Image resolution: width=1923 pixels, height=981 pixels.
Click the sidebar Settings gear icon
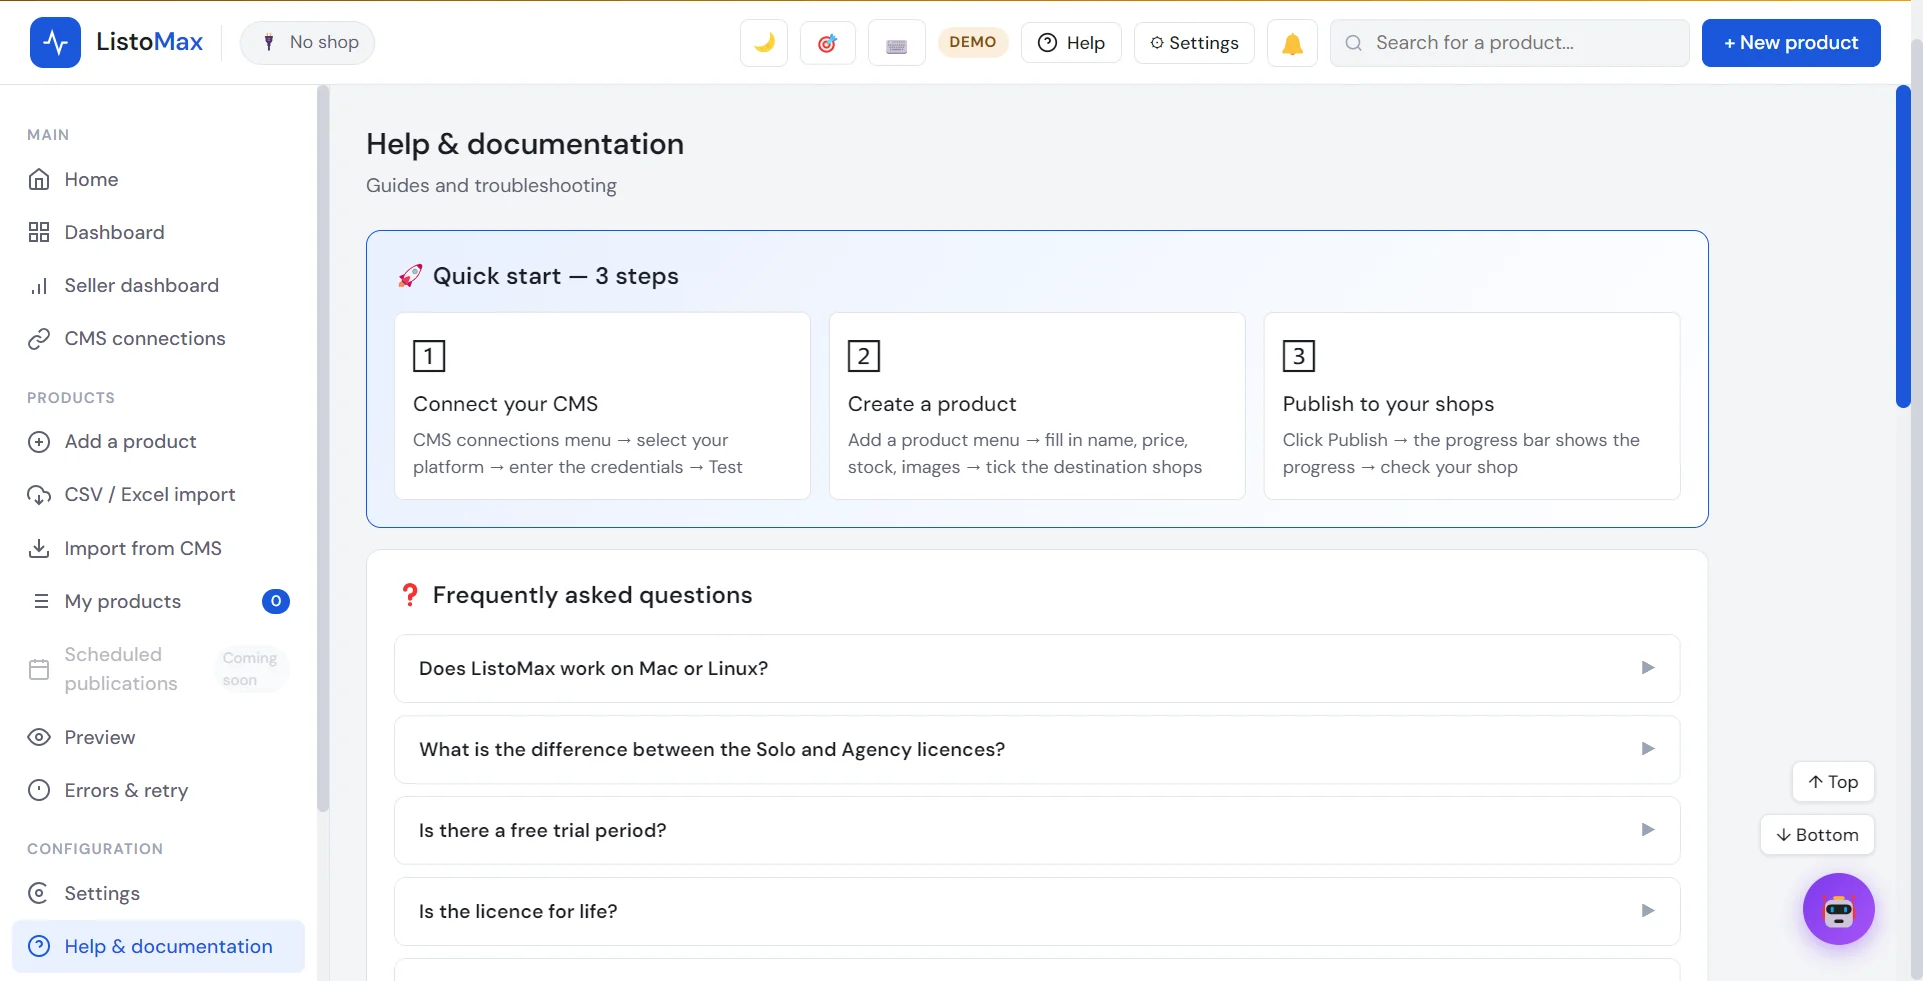point(39,893)
